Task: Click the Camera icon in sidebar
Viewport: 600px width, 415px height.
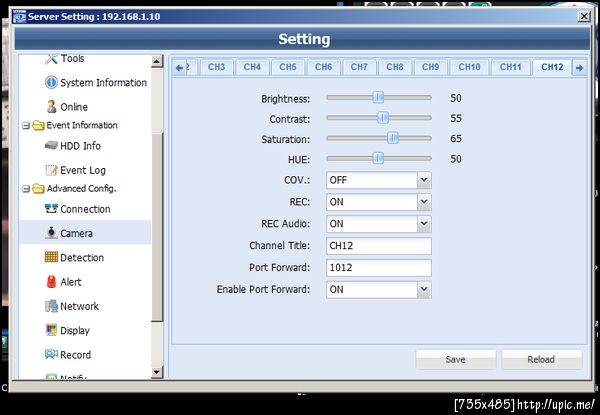Action: click(x=51, y=233)
